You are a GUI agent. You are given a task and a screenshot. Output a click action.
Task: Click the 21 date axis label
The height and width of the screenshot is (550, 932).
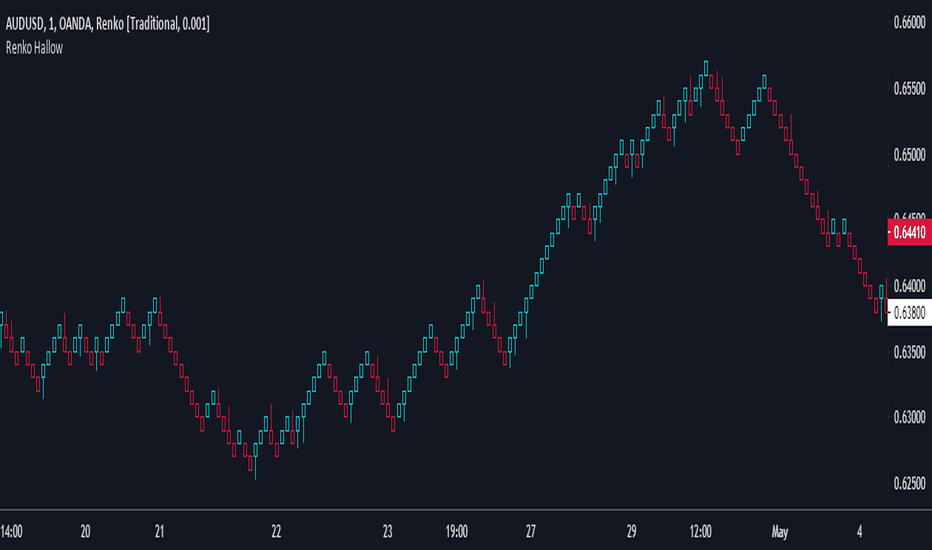click(x=159, y=532)
